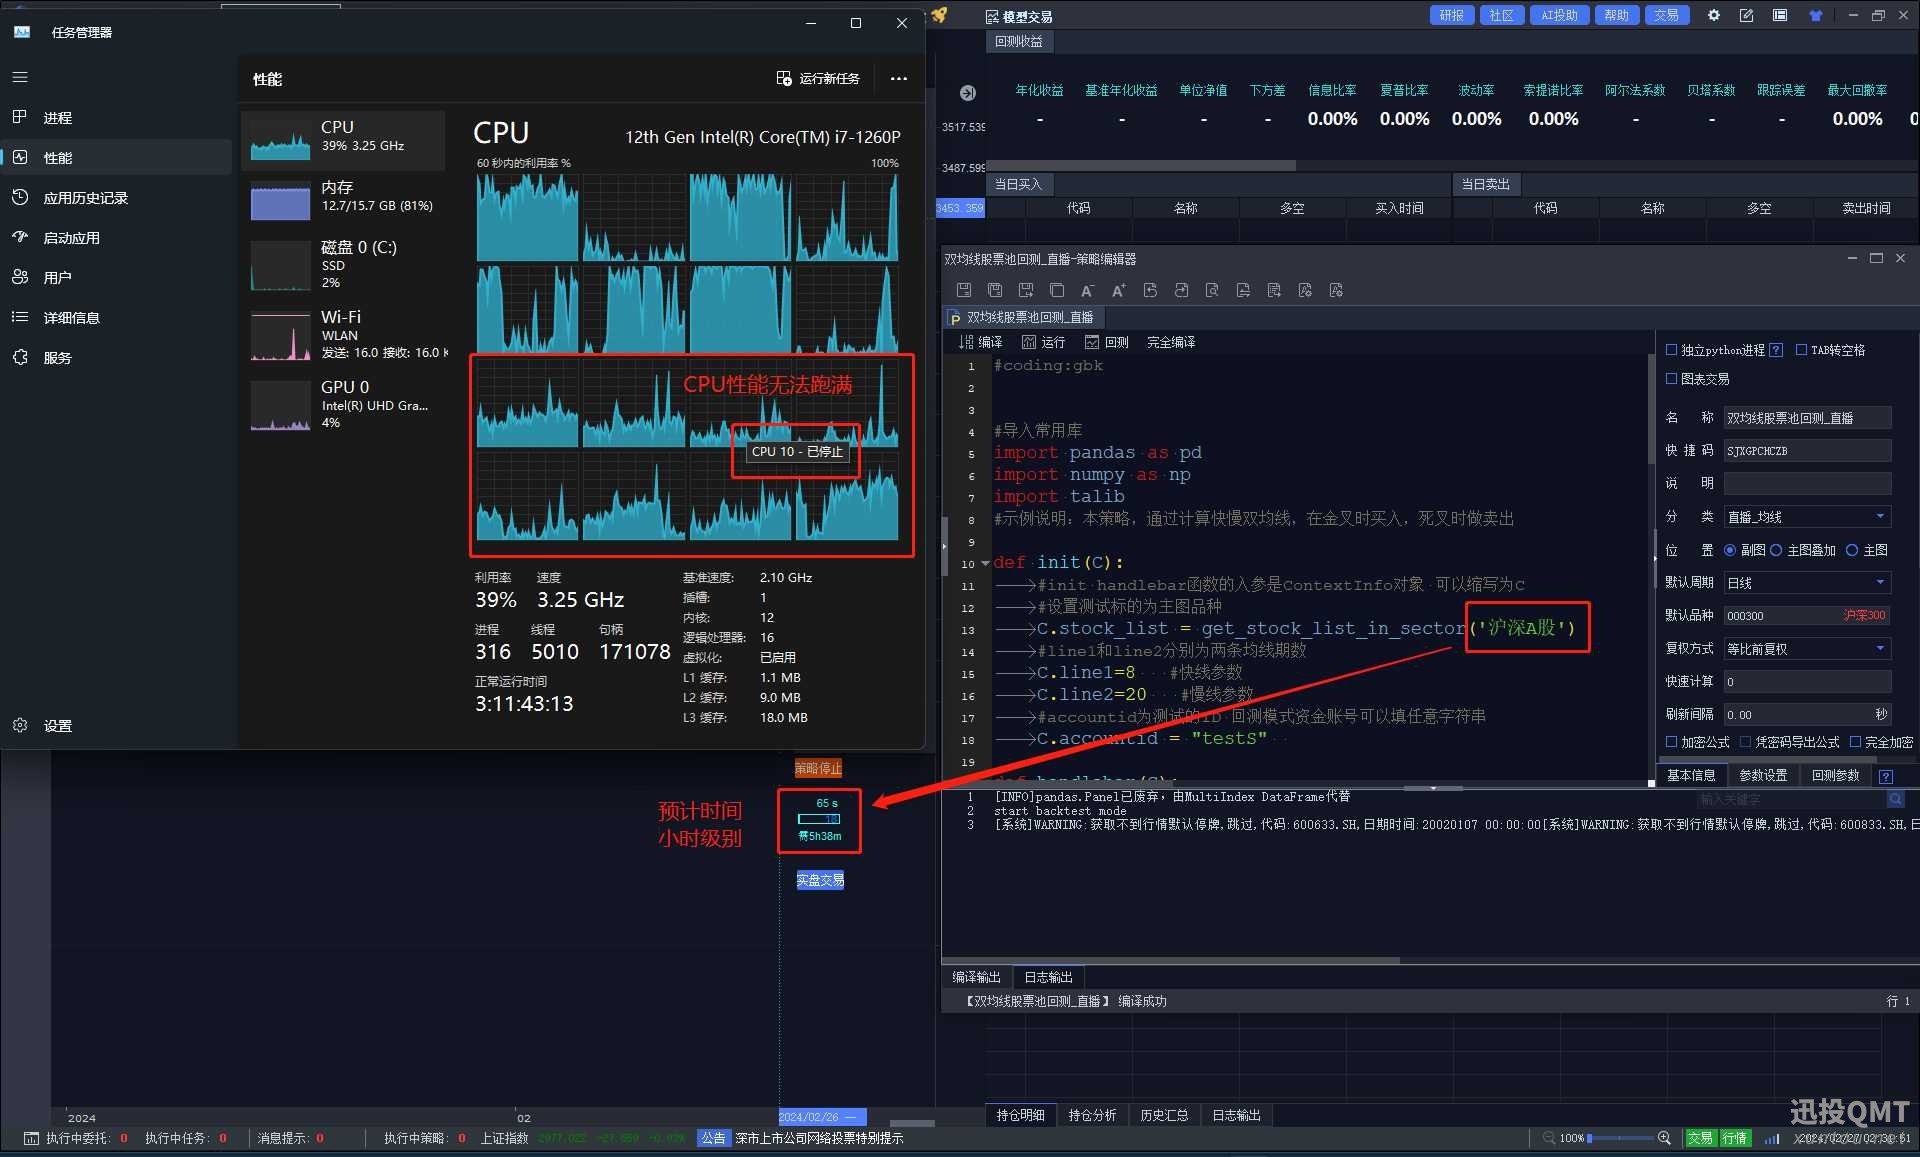Collapse the def init code fold arrow
This screenshot has width=1920, height=1157.
click(985, 563)
